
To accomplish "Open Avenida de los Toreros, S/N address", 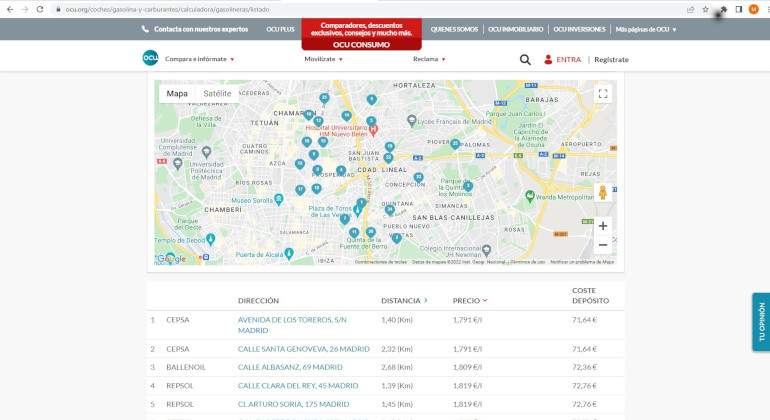I will coord(292,325).
